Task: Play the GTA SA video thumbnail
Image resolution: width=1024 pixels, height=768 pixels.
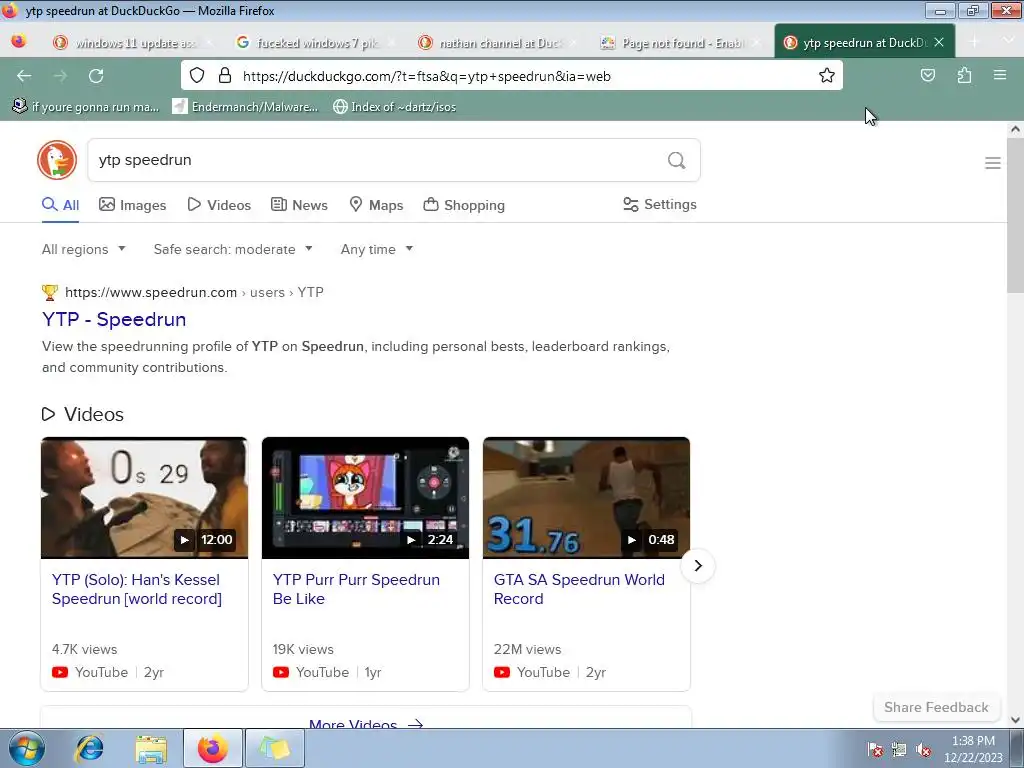Action: pos(586,498)
